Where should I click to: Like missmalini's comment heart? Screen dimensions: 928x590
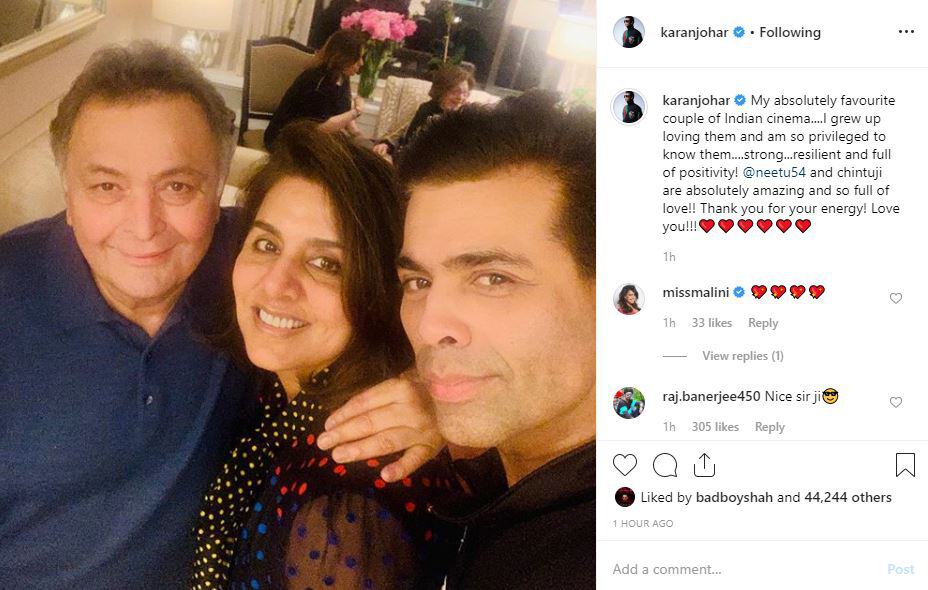tap(895, 298)
